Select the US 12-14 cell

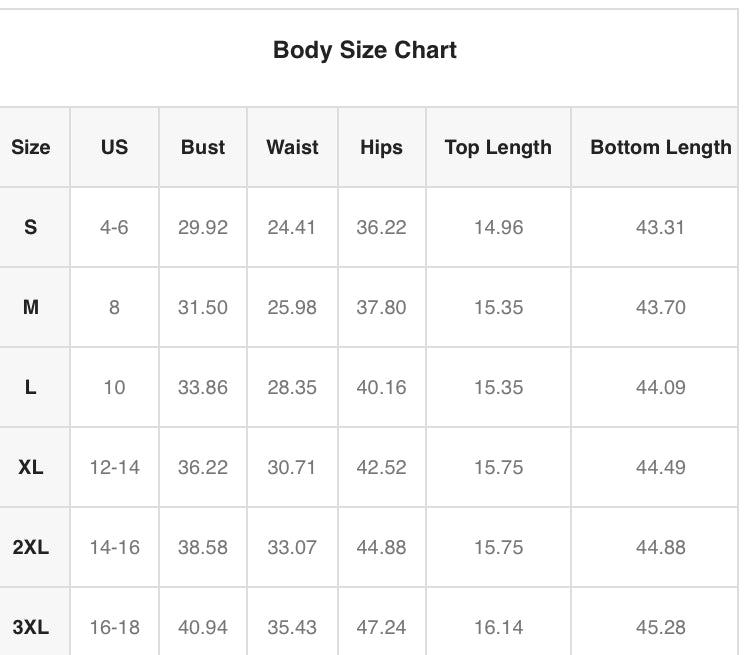(114, 467)
